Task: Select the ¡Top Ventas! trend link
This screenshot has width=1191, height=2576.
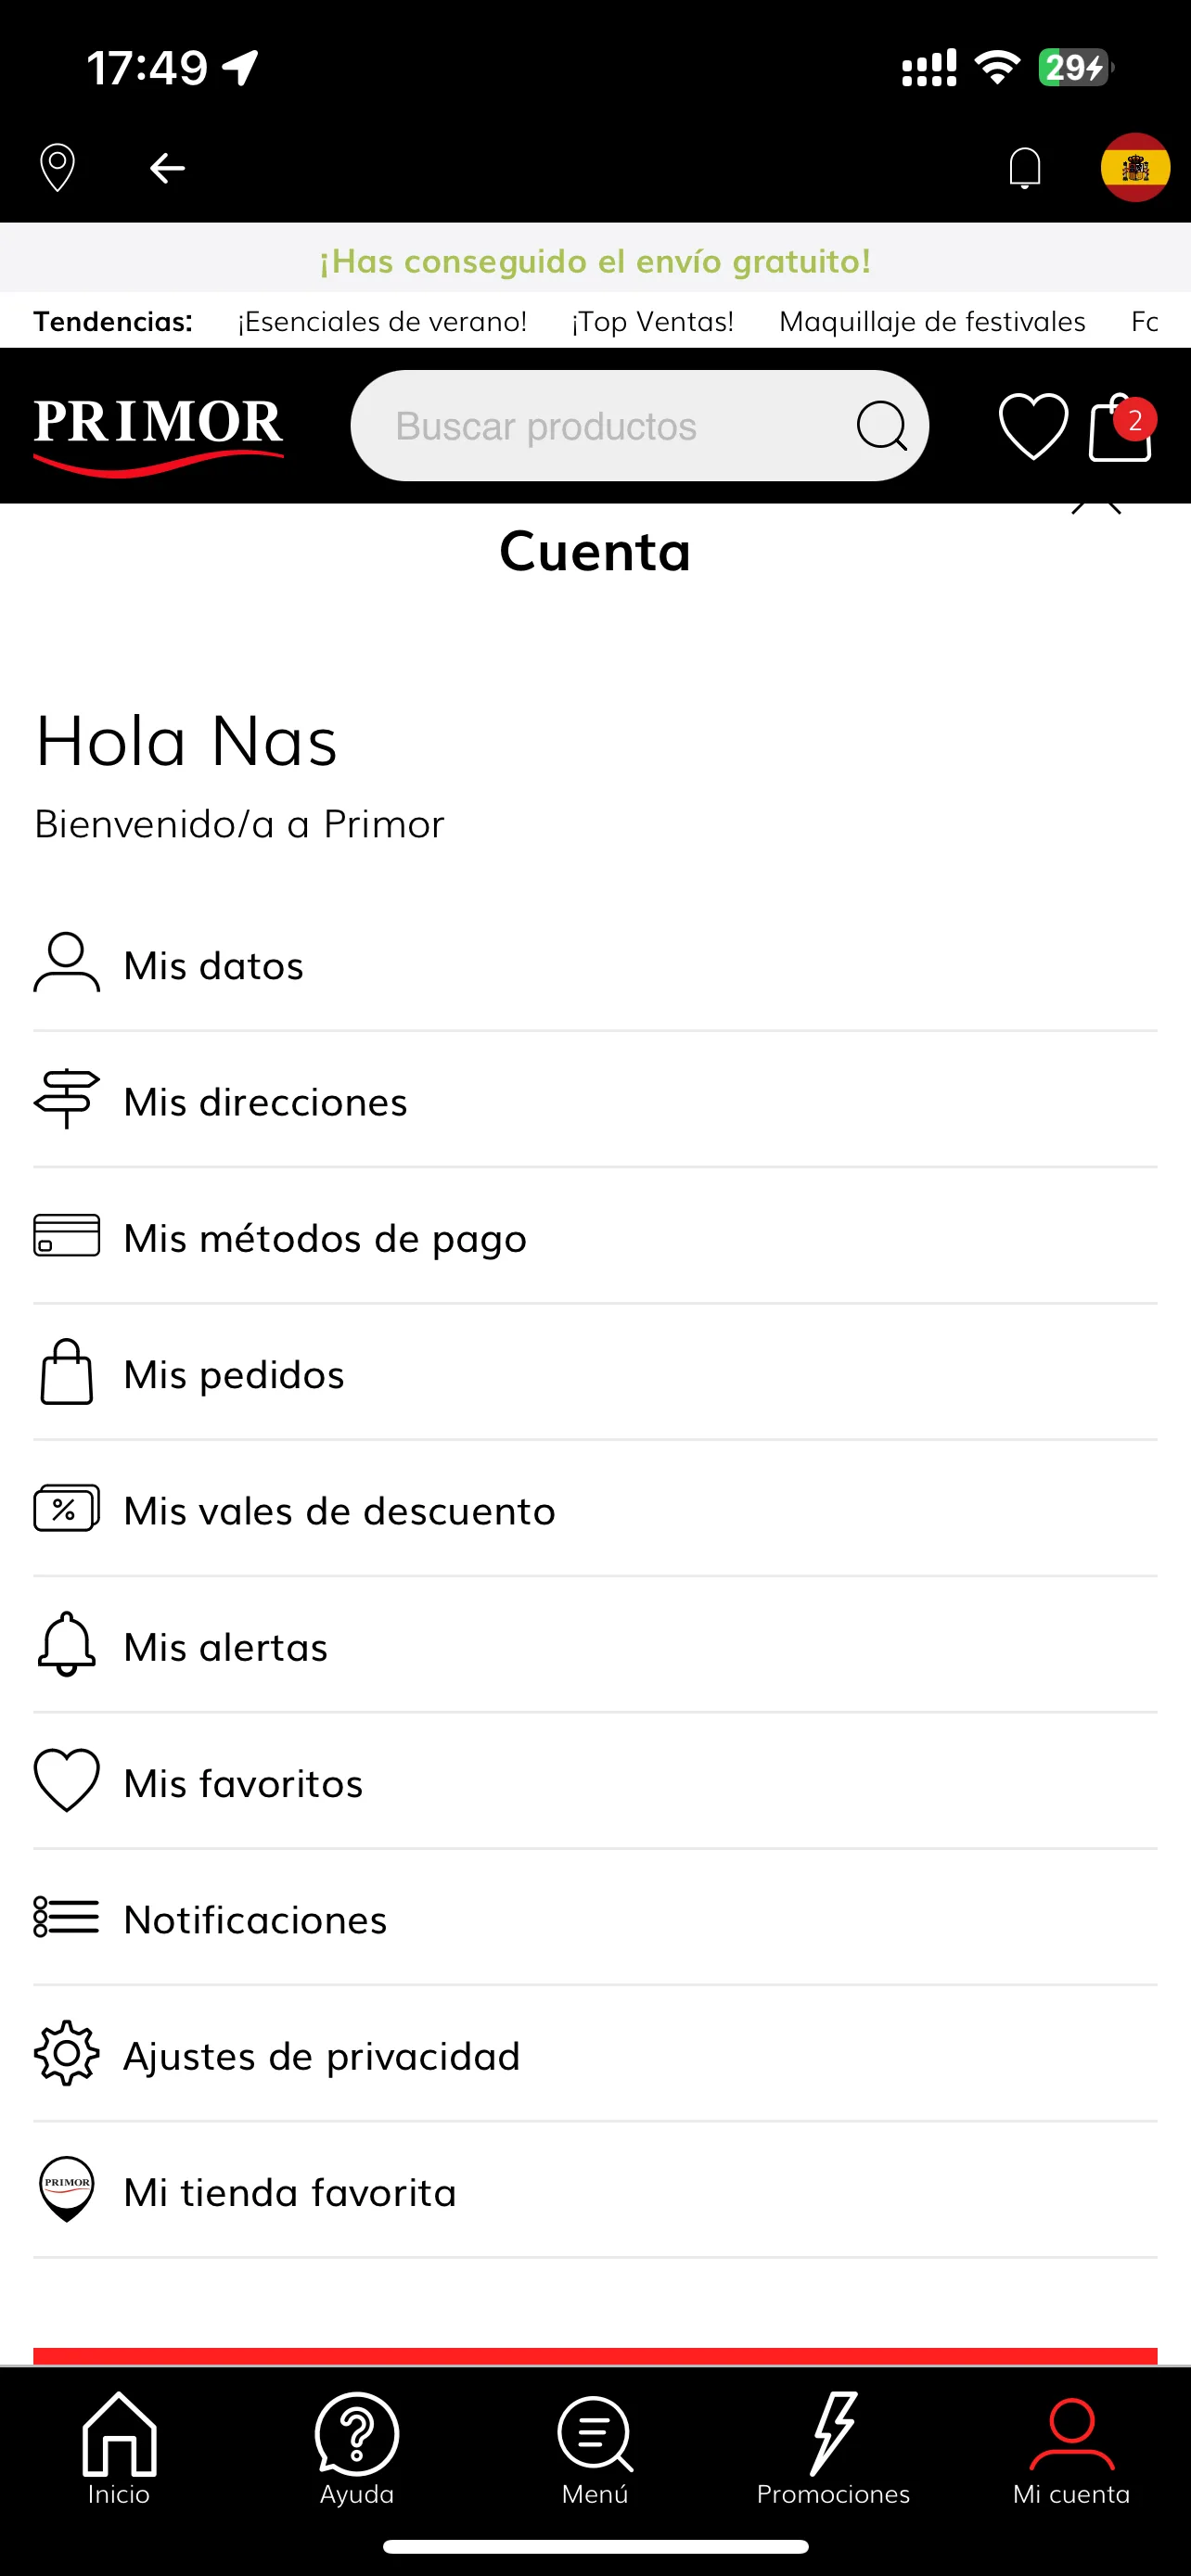Action: pos(653,321)
